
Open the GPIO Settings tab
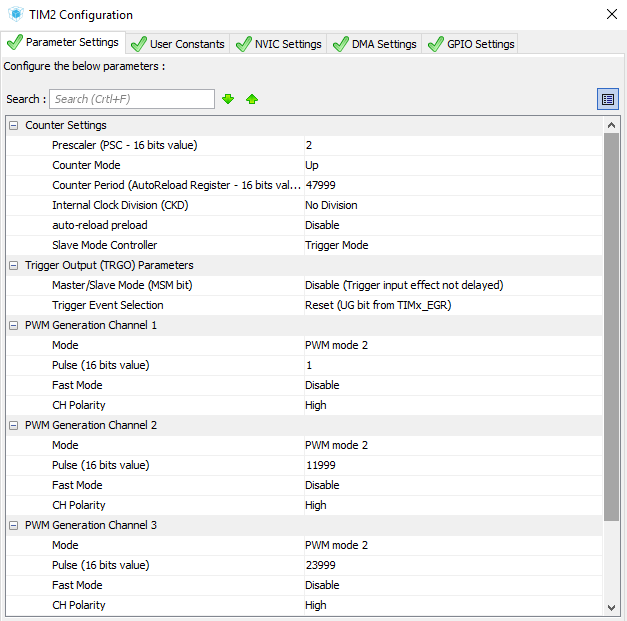[x=471, y=44]
